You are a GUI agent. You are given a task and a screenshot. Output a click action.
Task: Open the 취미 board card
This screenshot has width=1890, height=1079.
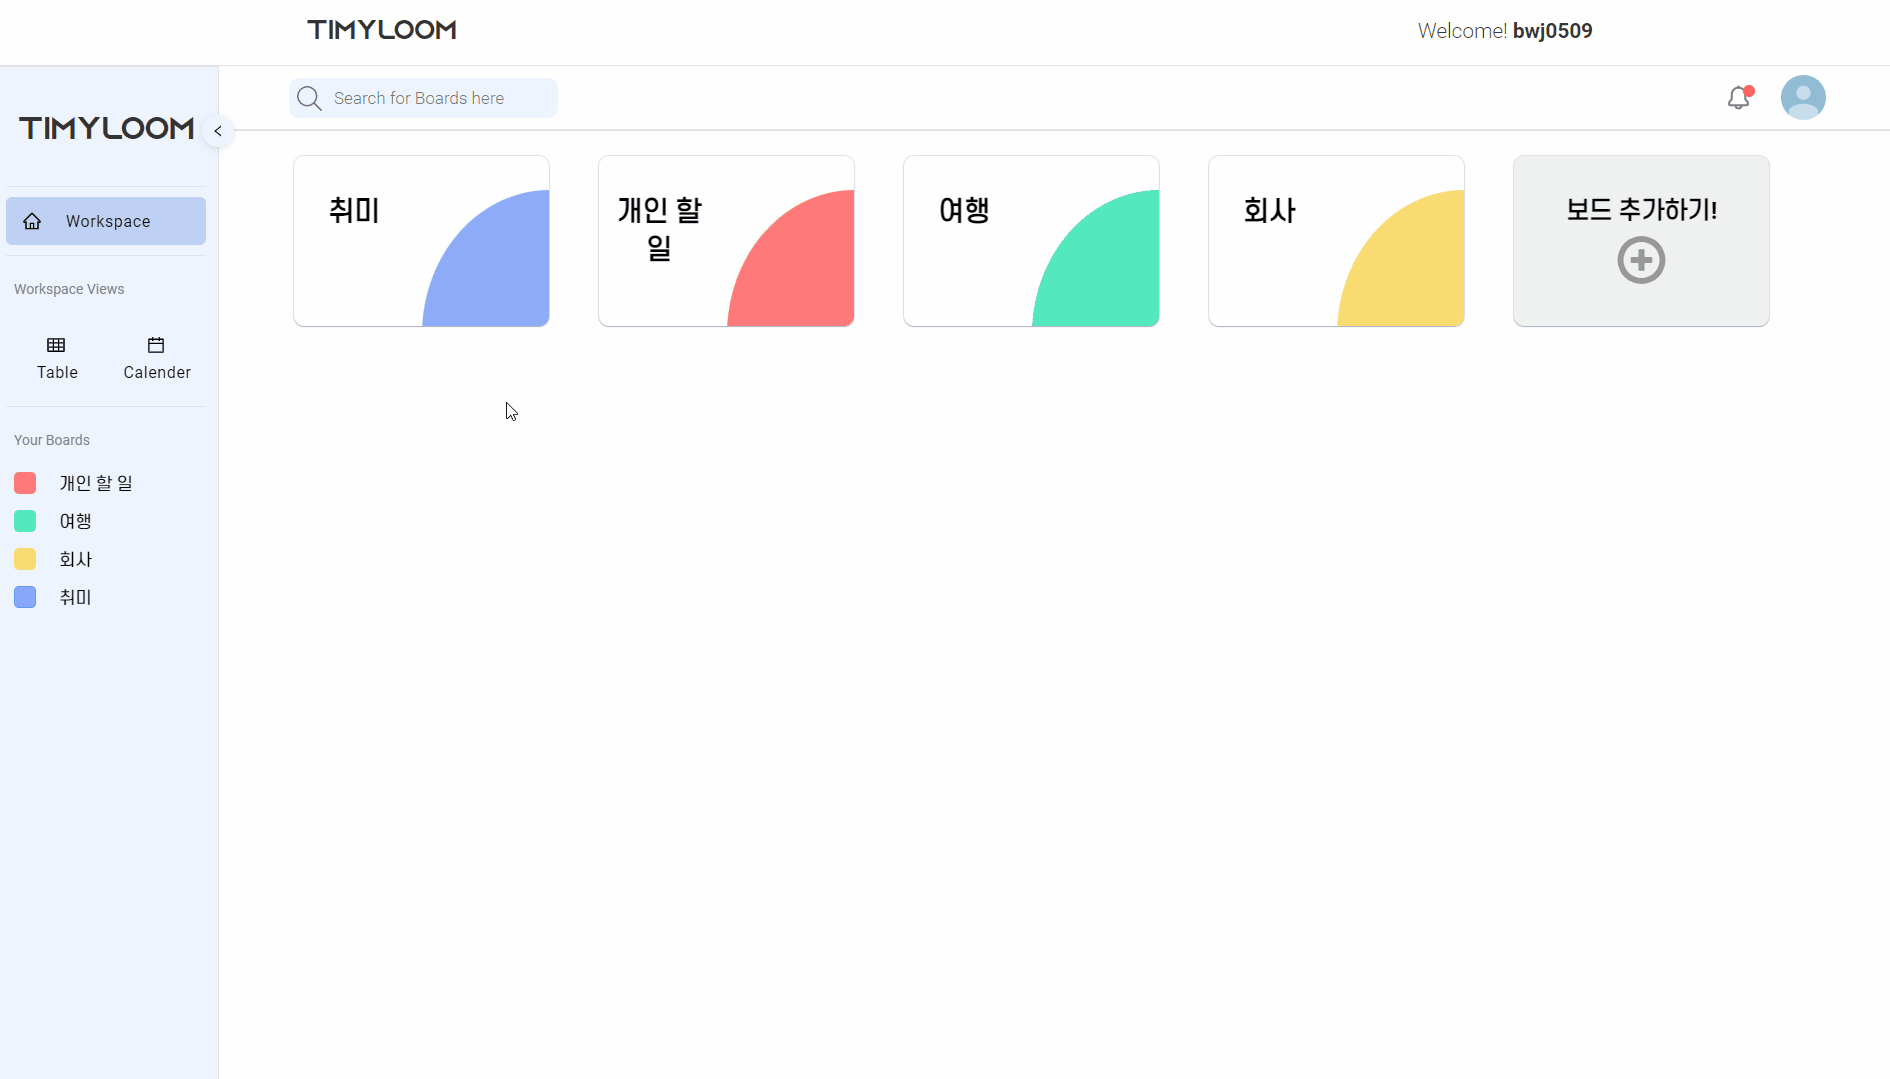(x=421, y=240)
